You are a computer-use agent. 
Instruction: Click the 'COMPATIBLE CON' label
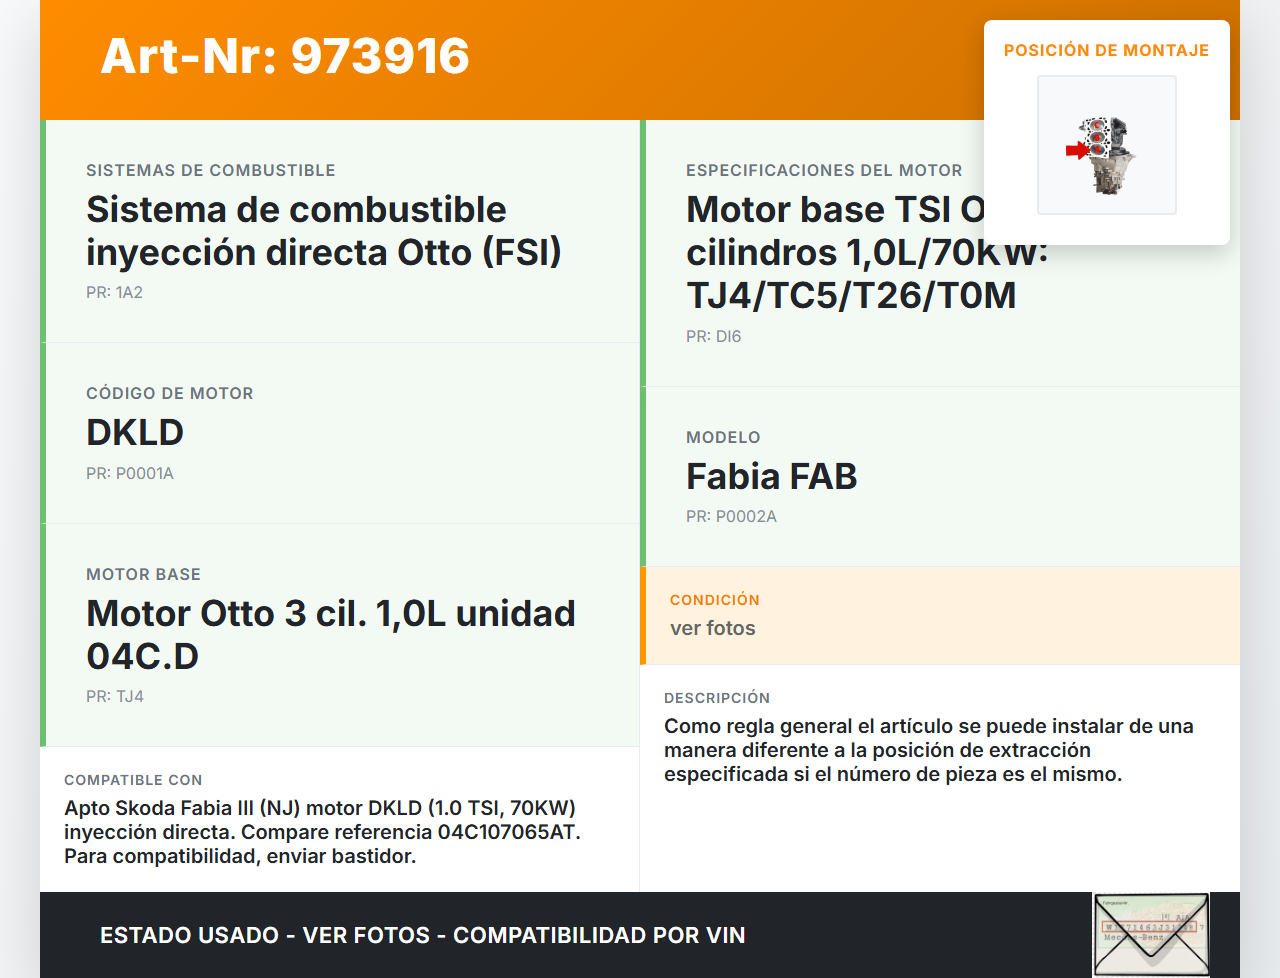point(133,780)
